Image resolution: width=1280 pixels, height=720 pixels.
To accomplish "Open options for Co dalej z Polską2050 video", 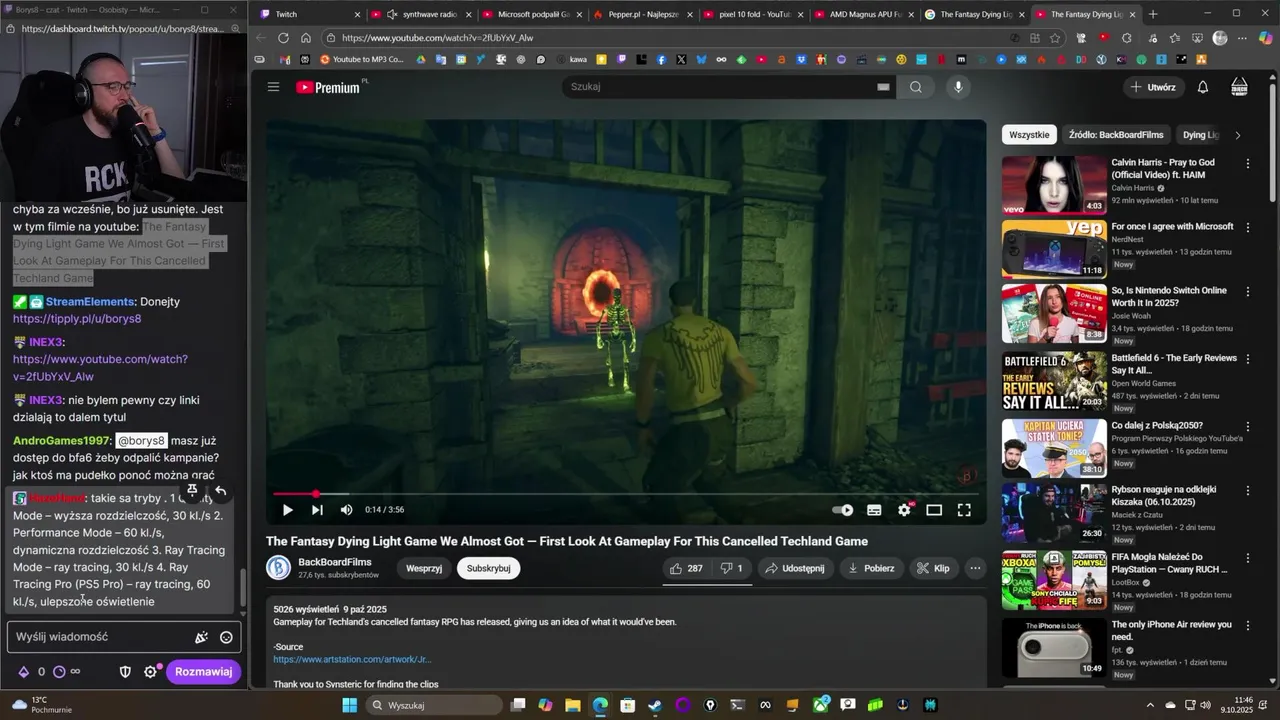I will (x=1247, y=426).
